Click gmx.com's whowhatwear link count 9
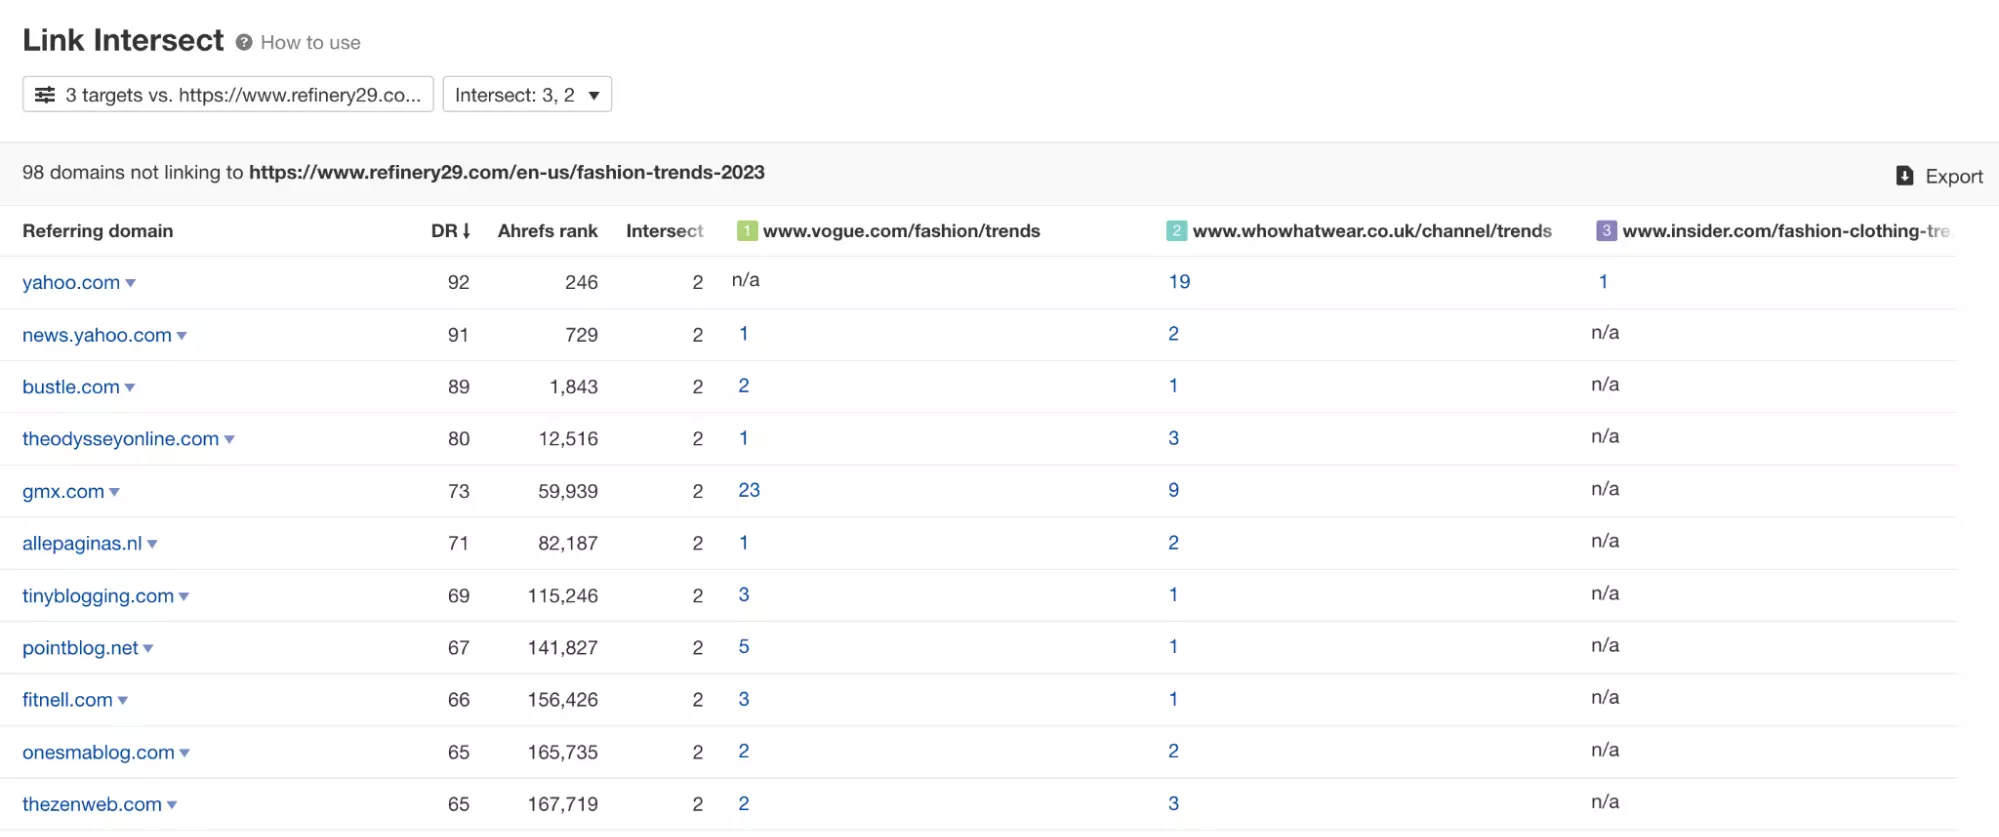 coord(1174,490)
